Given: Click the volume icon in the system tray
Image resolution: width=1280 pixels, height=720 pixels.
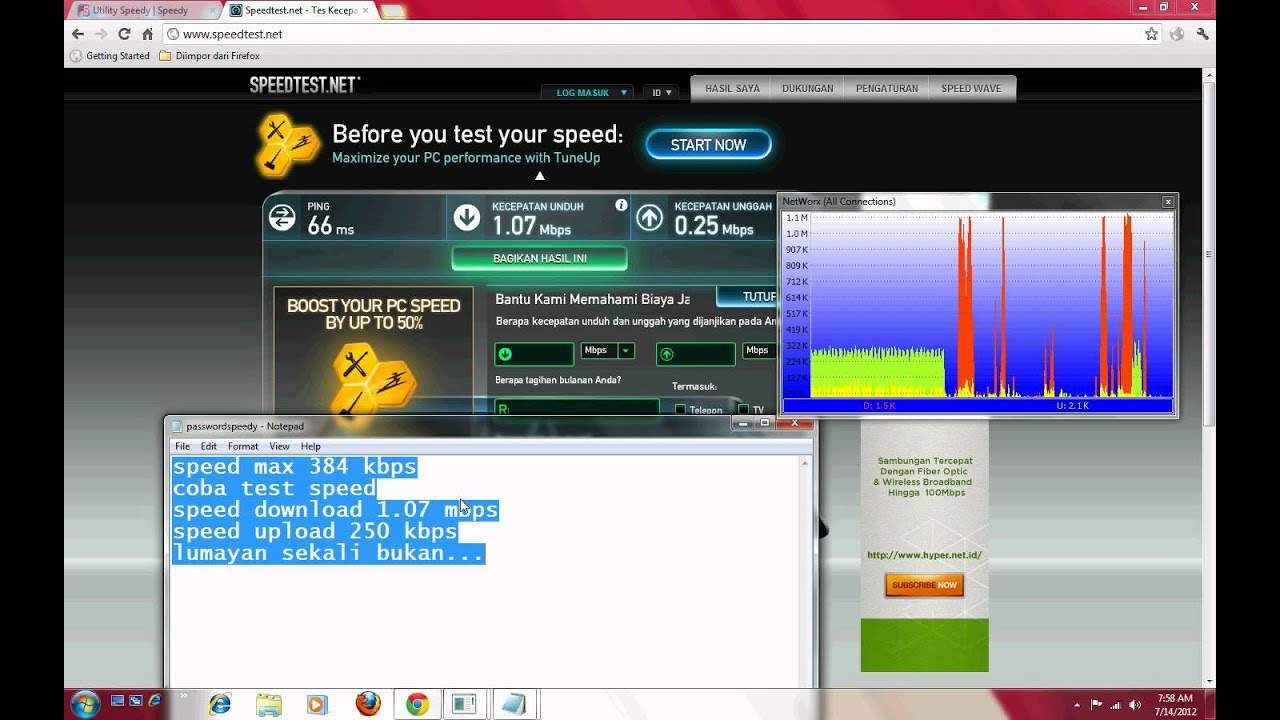Looking at the screenshot, I should click(x=1134, y=704).
